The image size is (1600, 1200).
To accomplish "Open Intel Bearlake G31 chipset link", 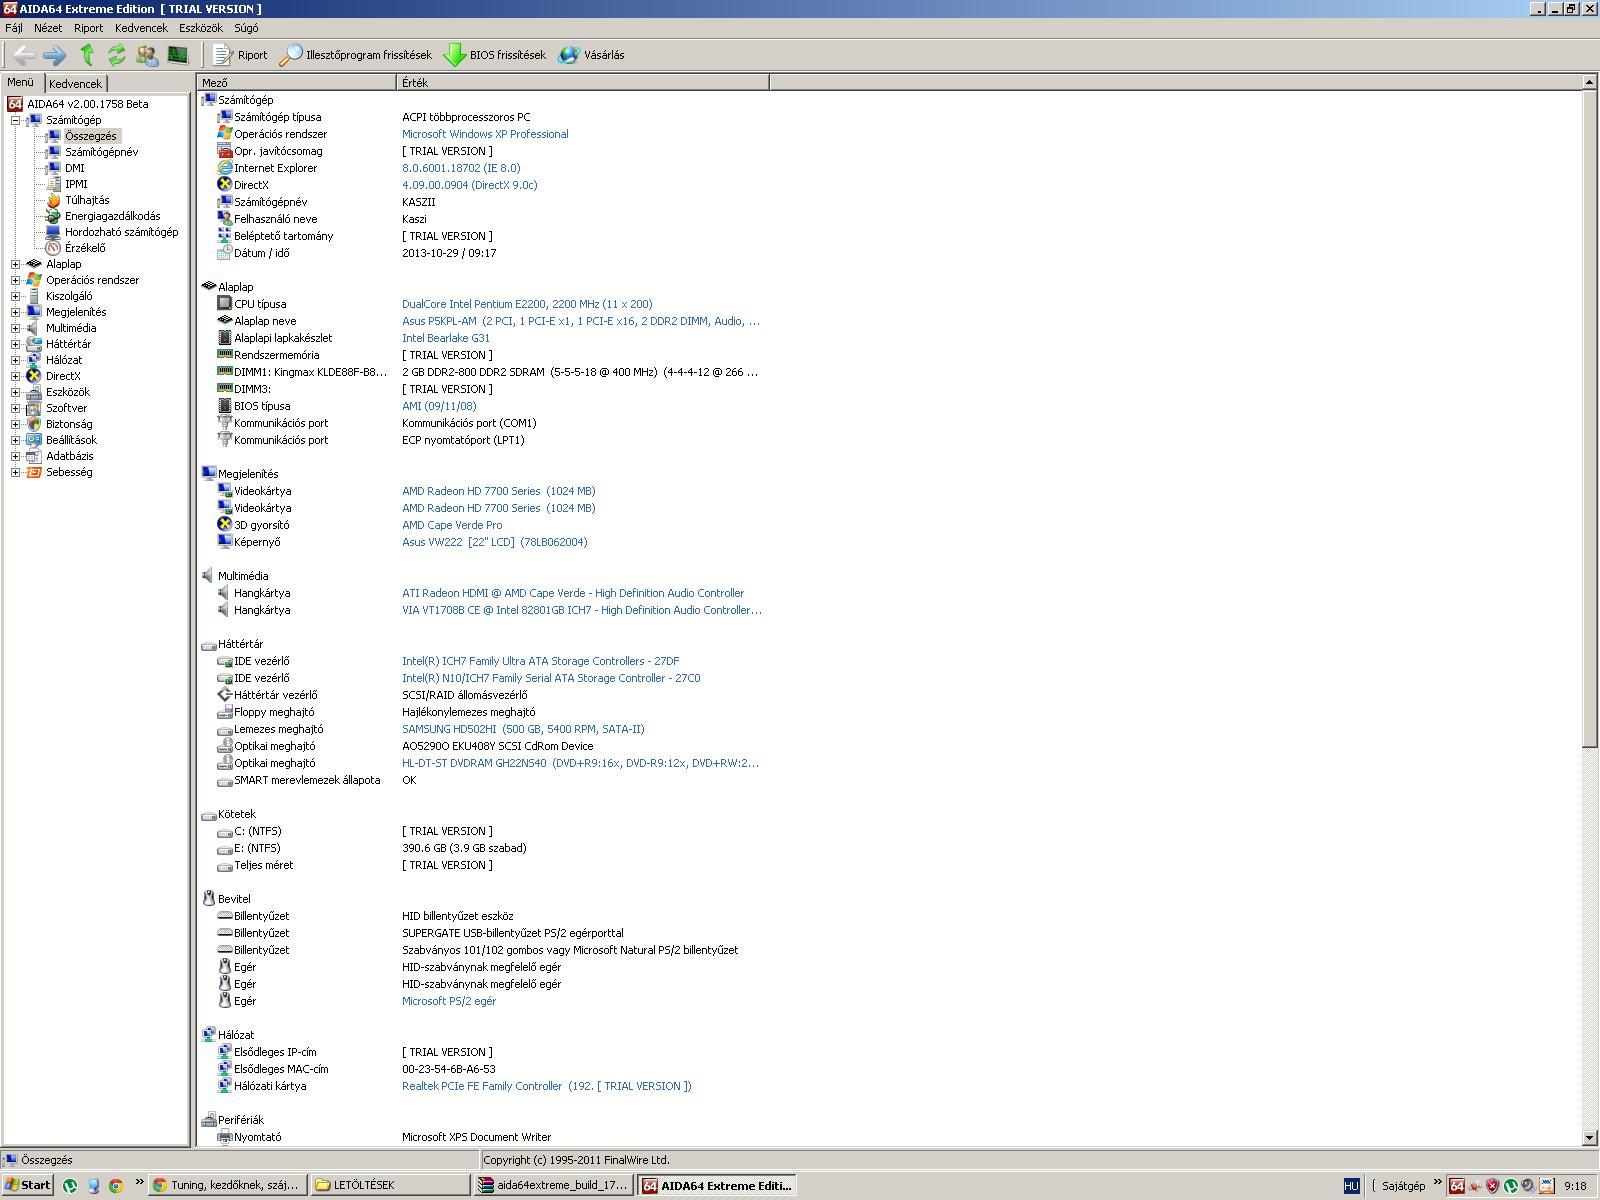I will point(446,338).
